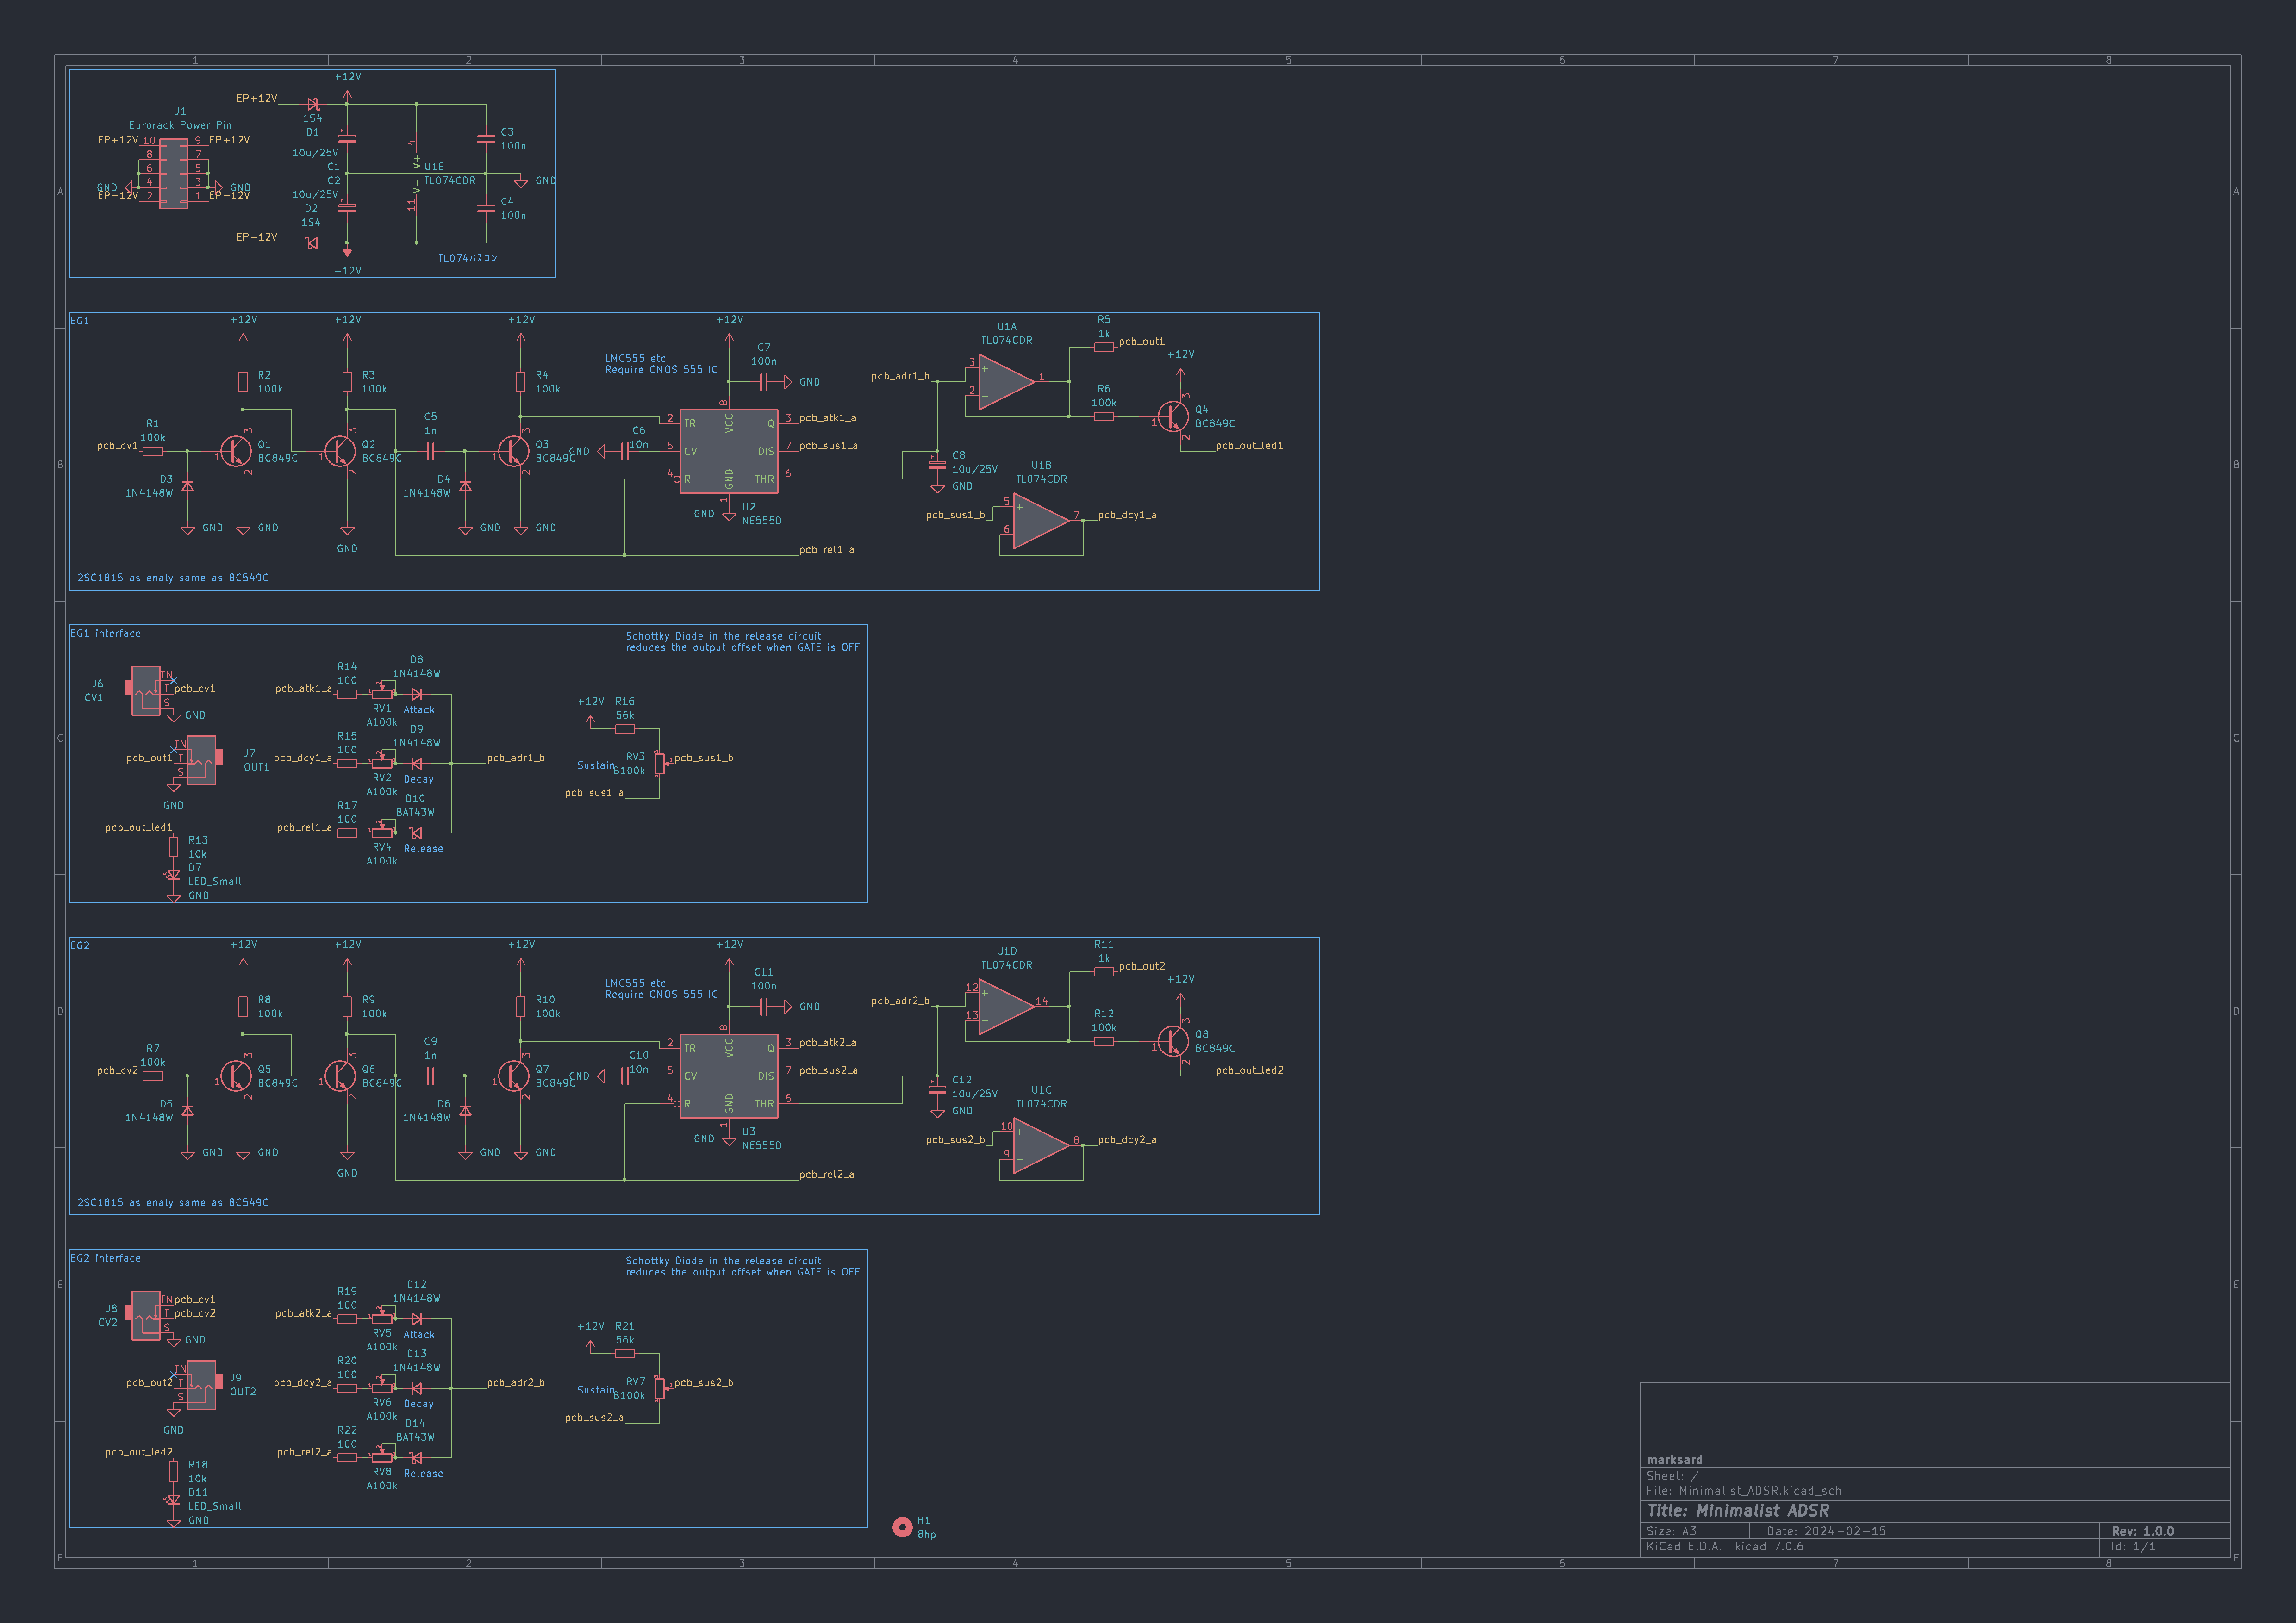Select the D10 BAT43W Release diode
The width and height of the screenshot is (2296, 1623).
[x=416, y=833]
